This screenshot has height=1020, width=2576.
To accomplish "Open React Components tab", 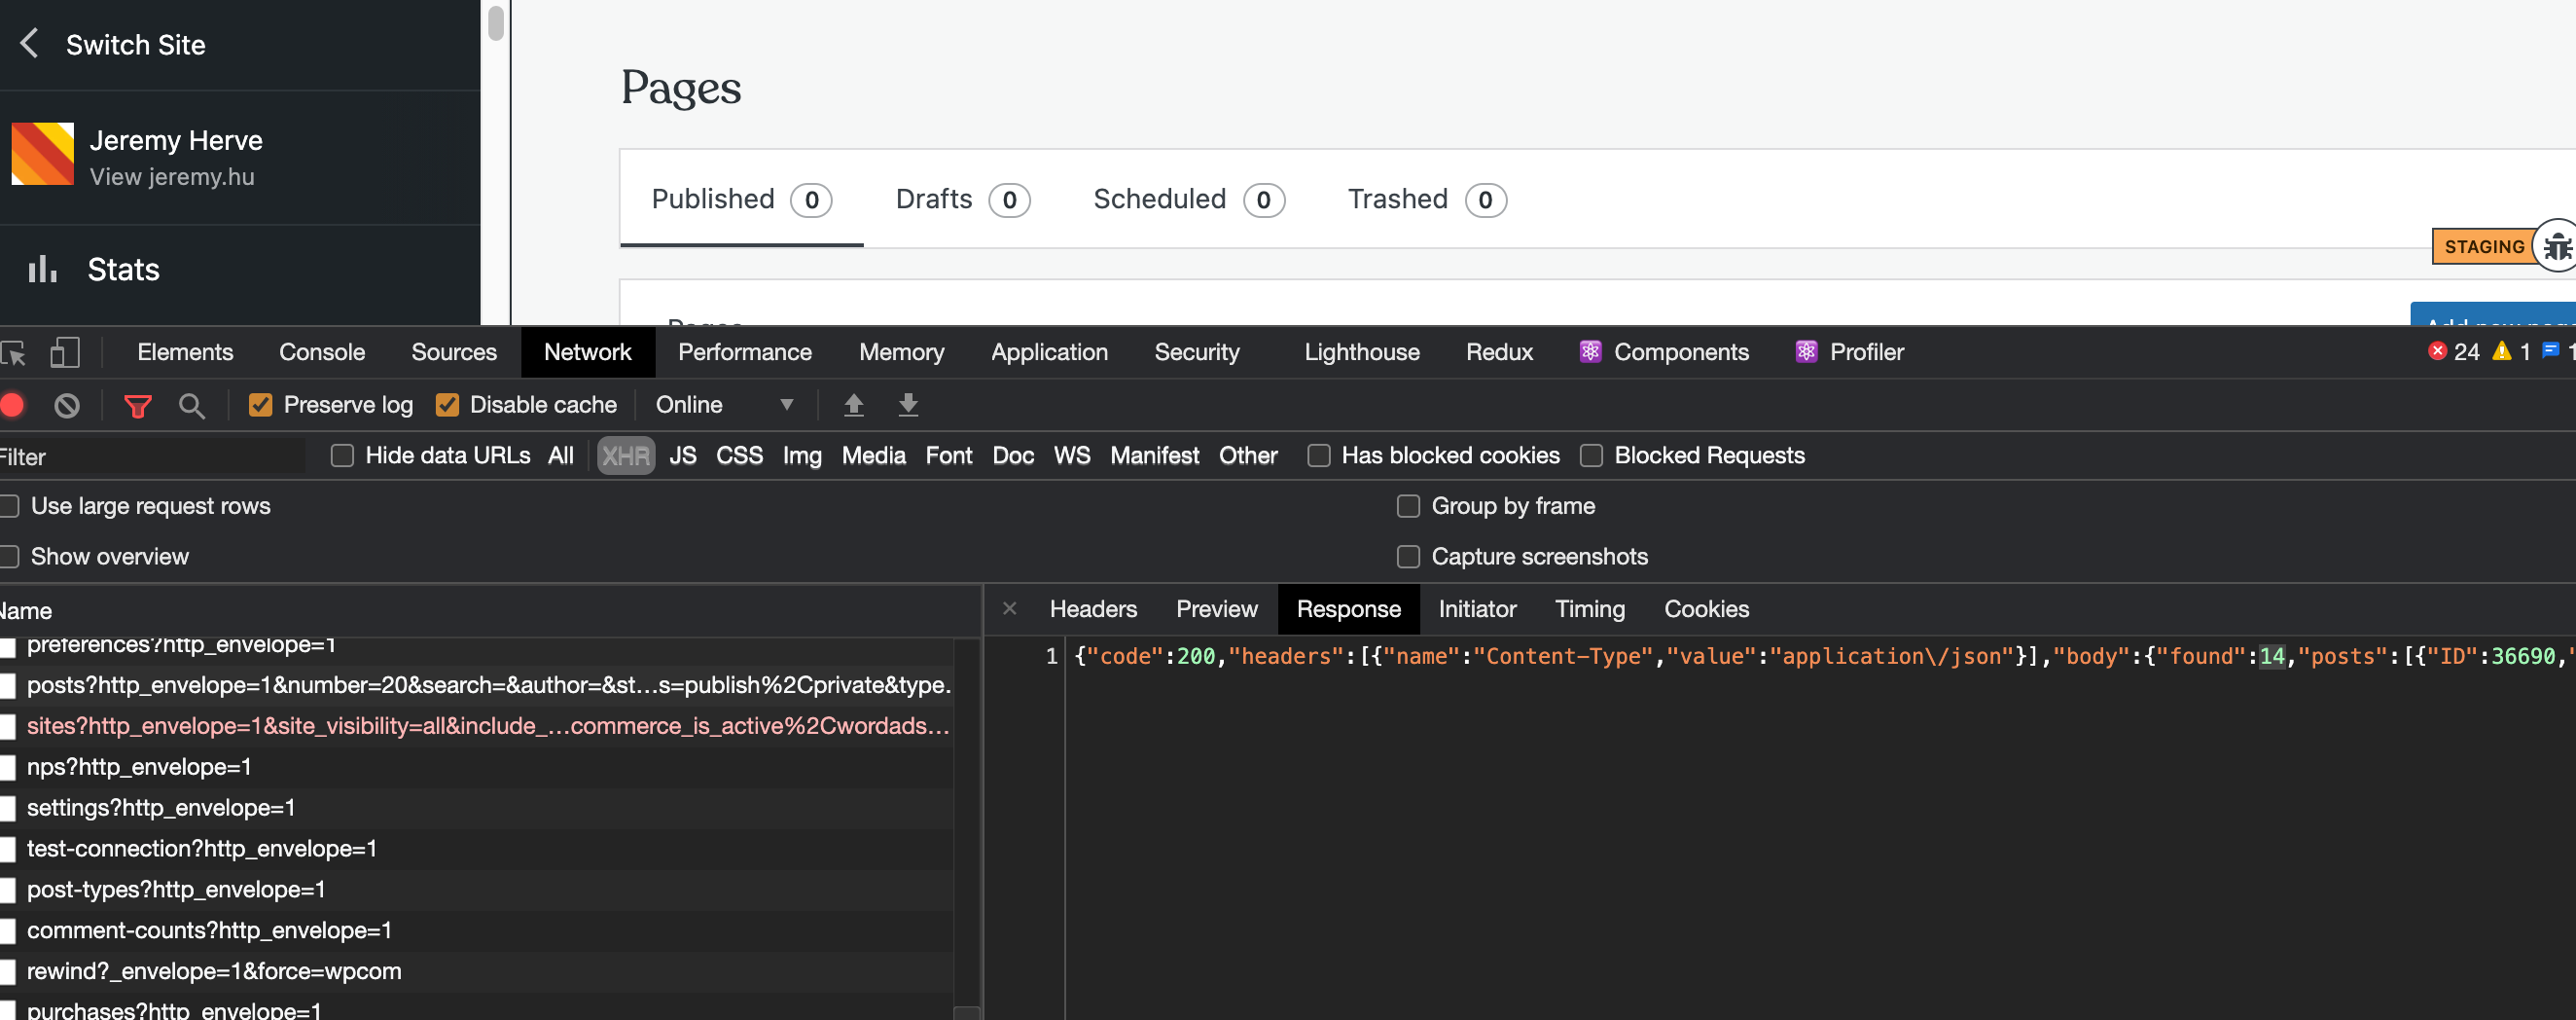I will (1664, 352).
